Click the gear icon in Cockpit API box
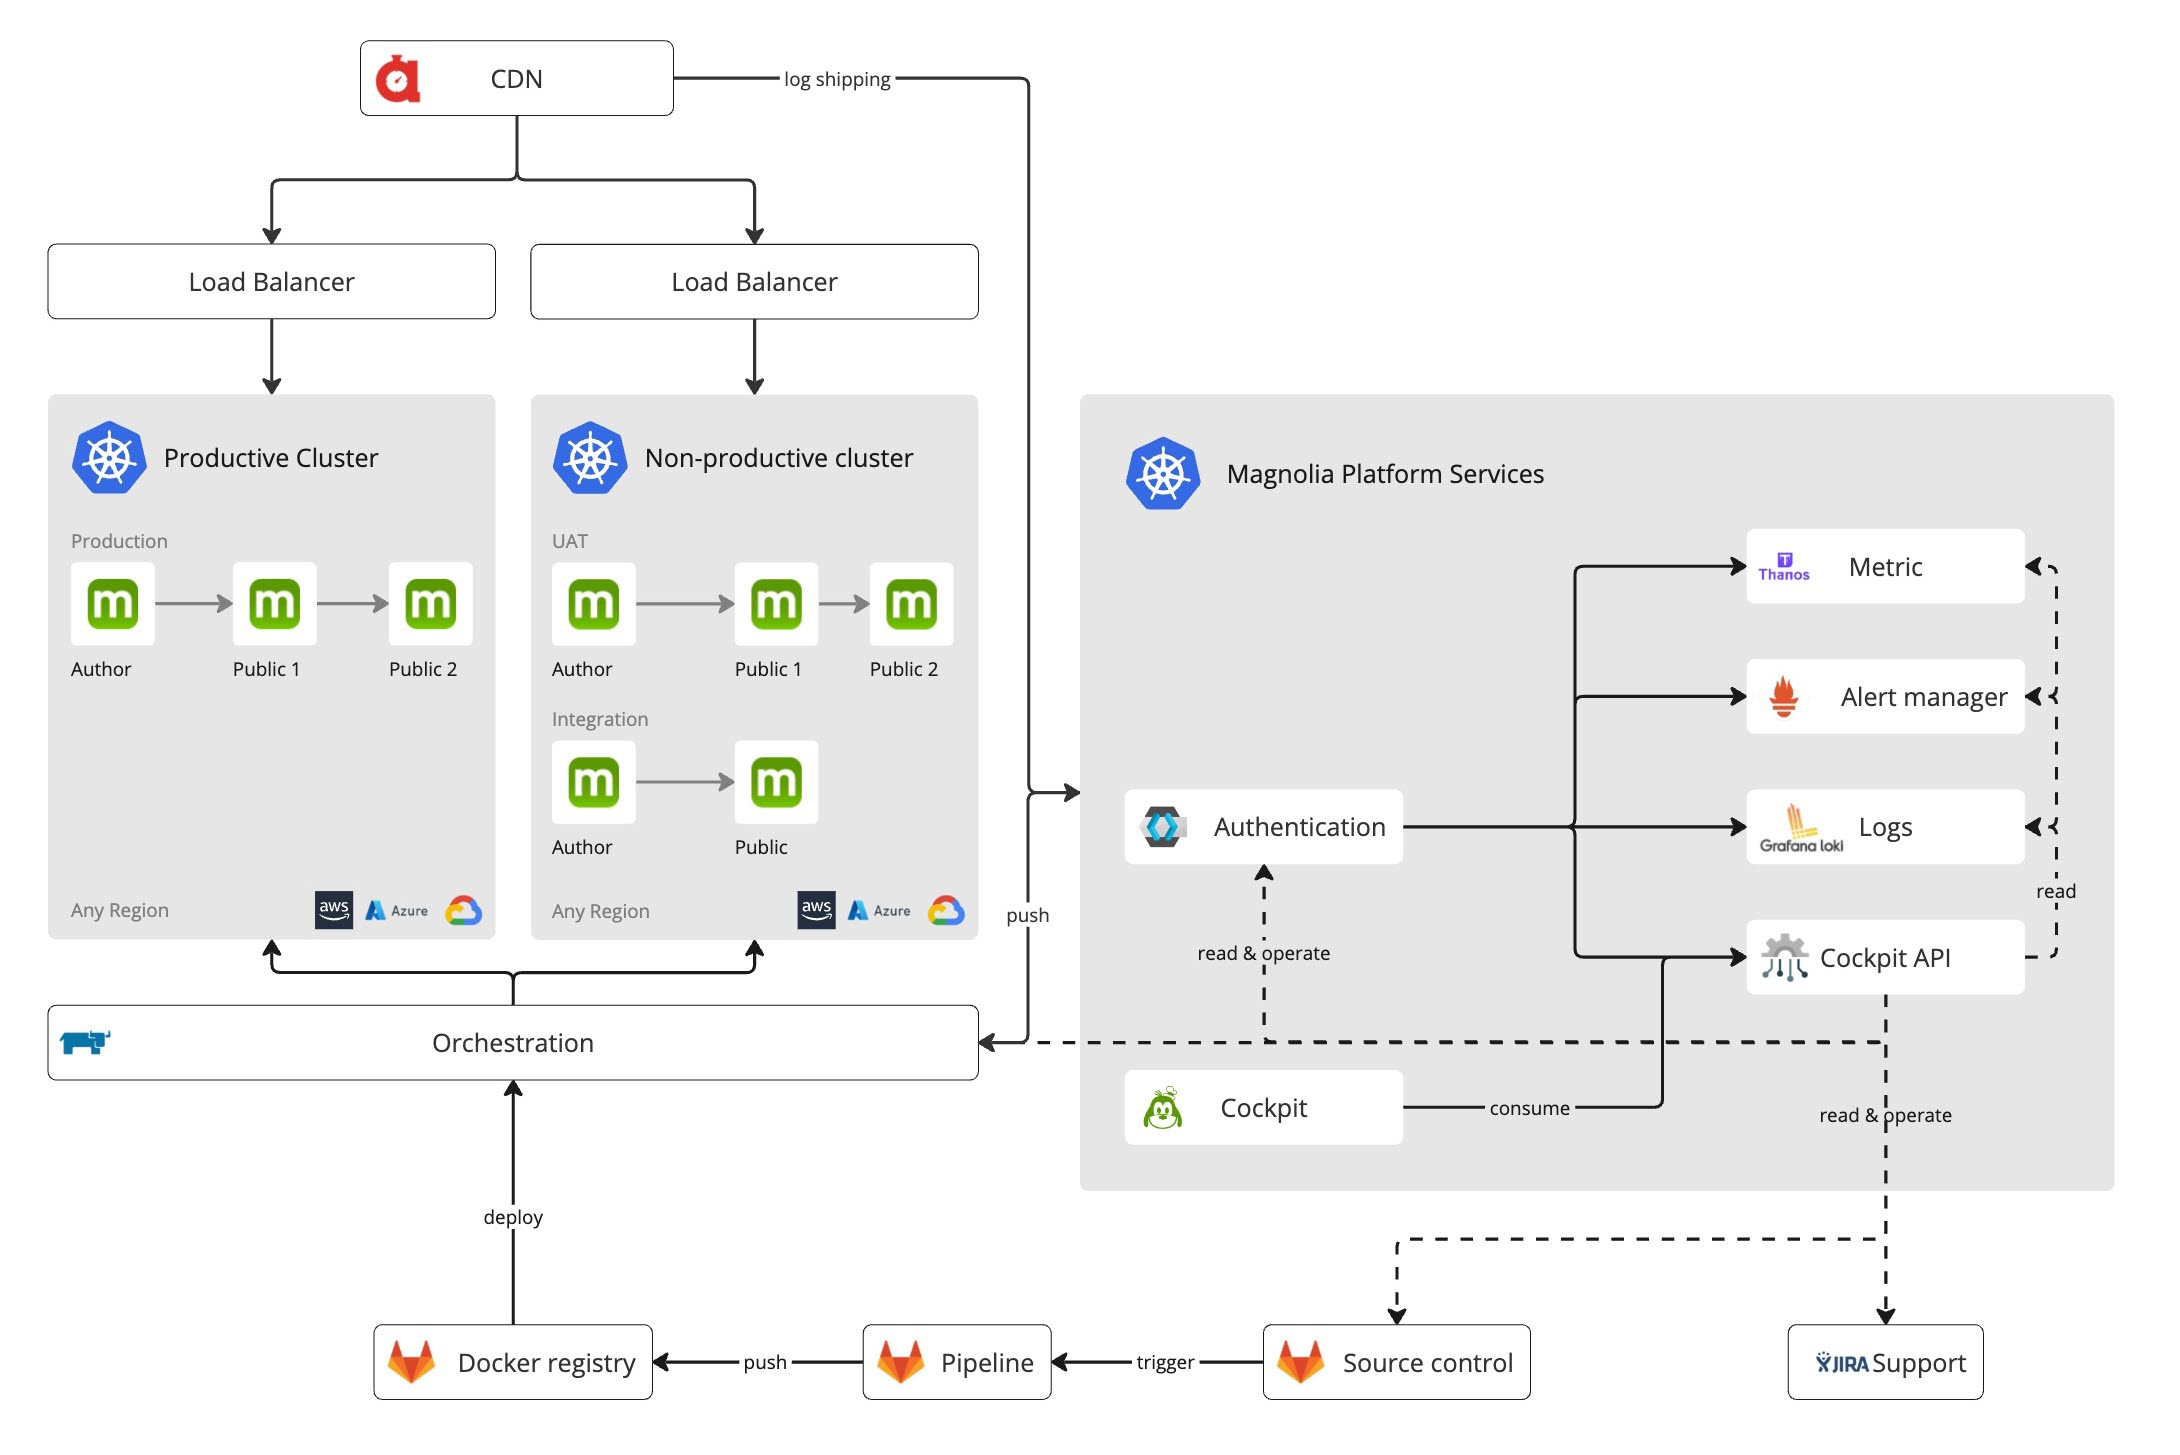The height and width of the screenshot is (1455, 2180). click(1785, 958)
